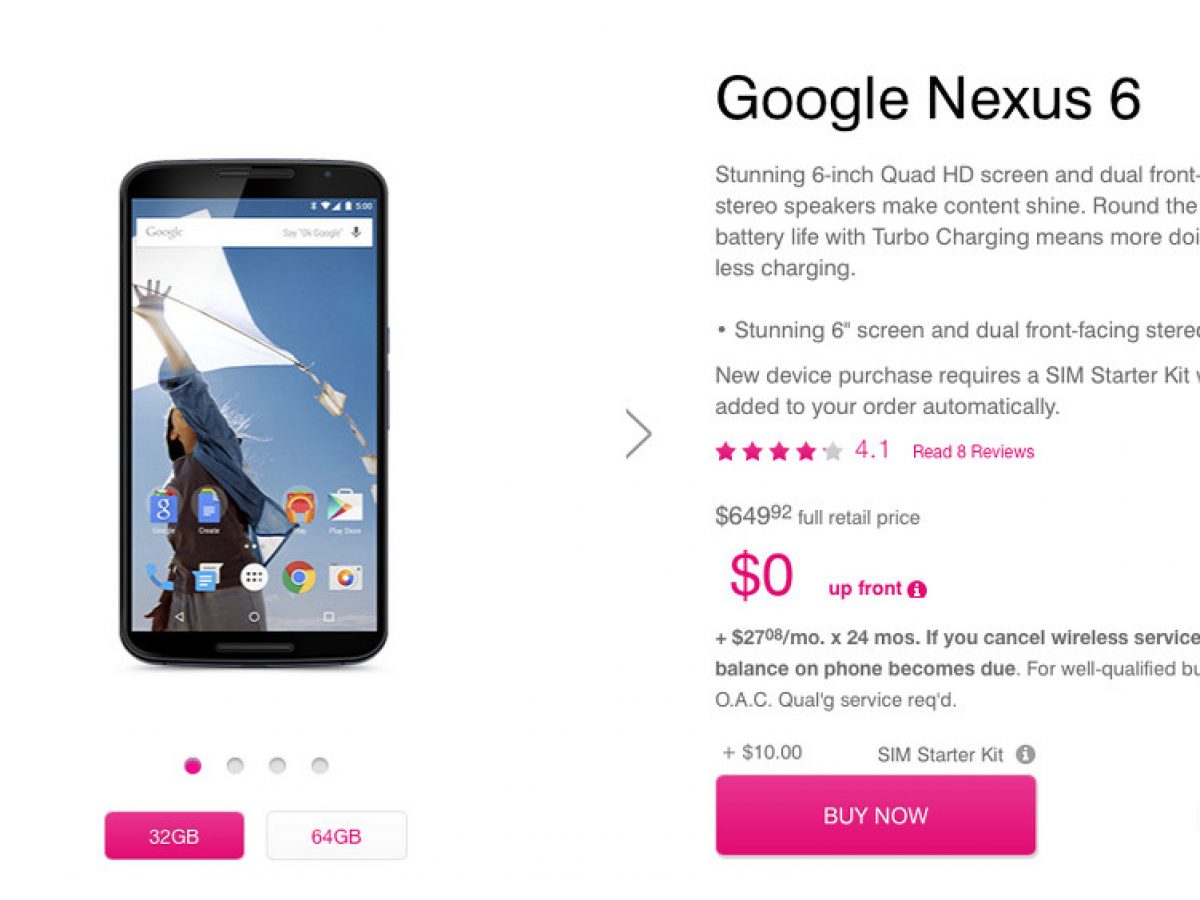
Task: Select the third image carousel dot
Action: point(277,766)
